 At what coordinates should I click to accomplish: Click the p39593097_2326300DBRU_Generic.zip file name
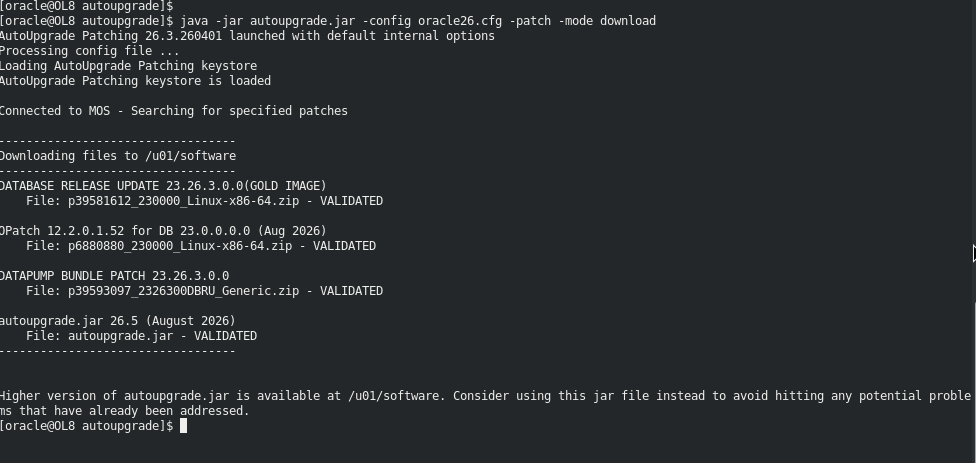[x=183, y=291]
